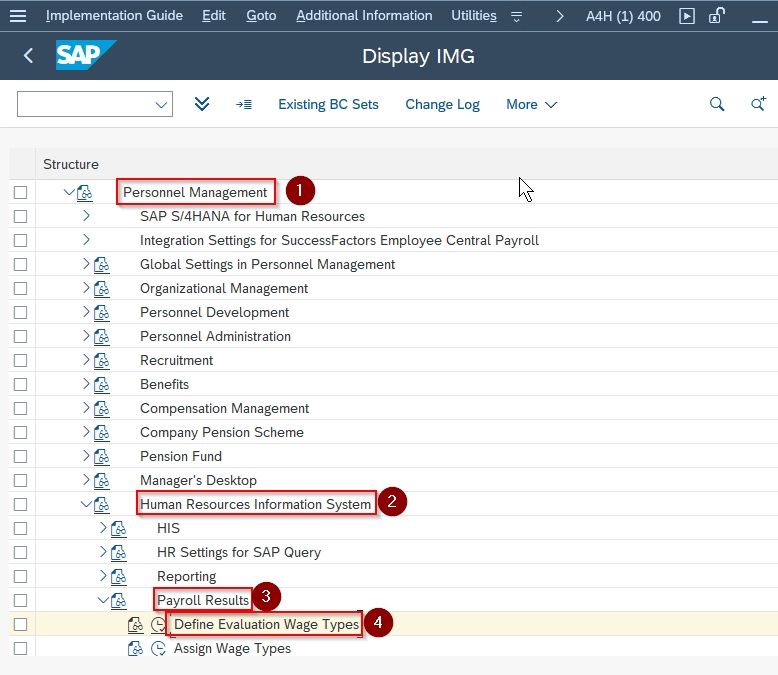778x675 pixels.
Task: Open documentation icon for Personnel Administration
Action: pos(102,337)
